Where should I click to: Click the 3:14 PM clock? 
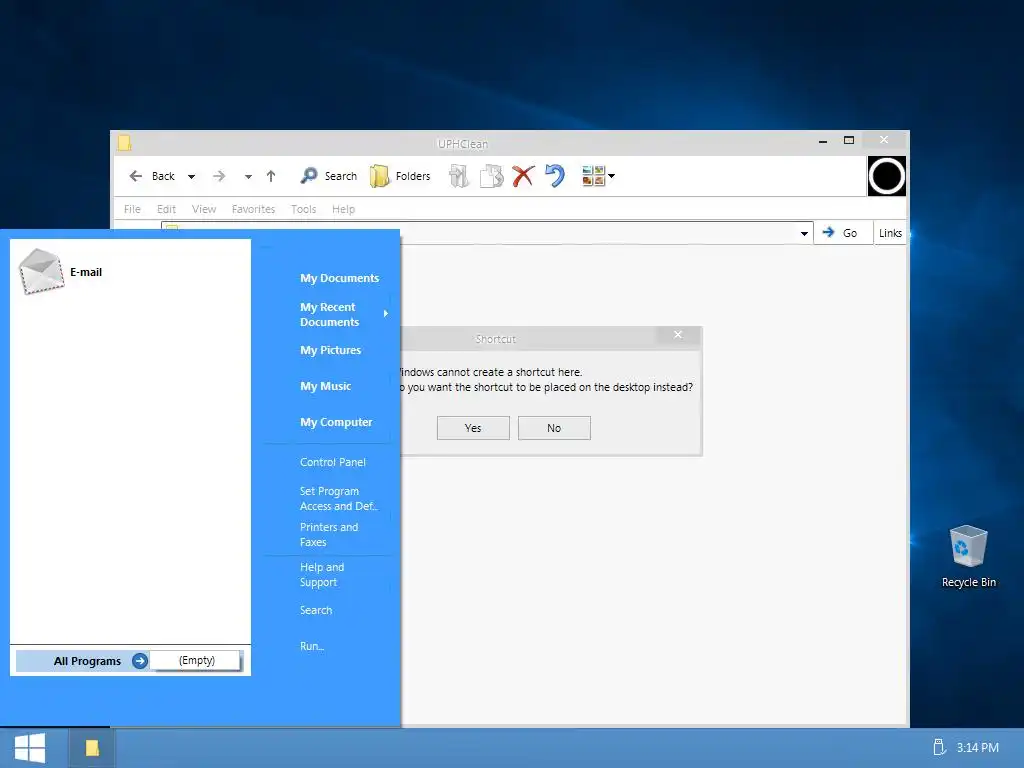point(978,748)
